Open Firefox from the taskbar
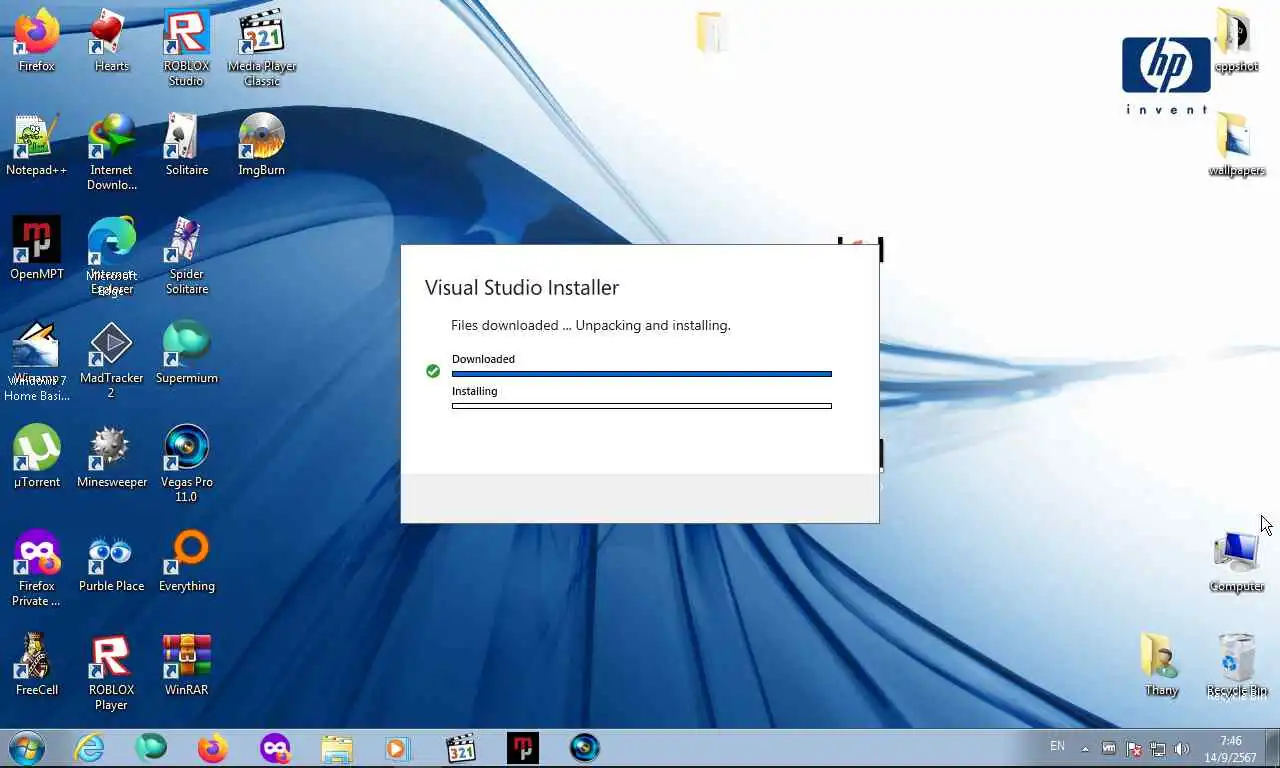The height and width of the screenshot is (768, 1280). [x=213, y=748]
